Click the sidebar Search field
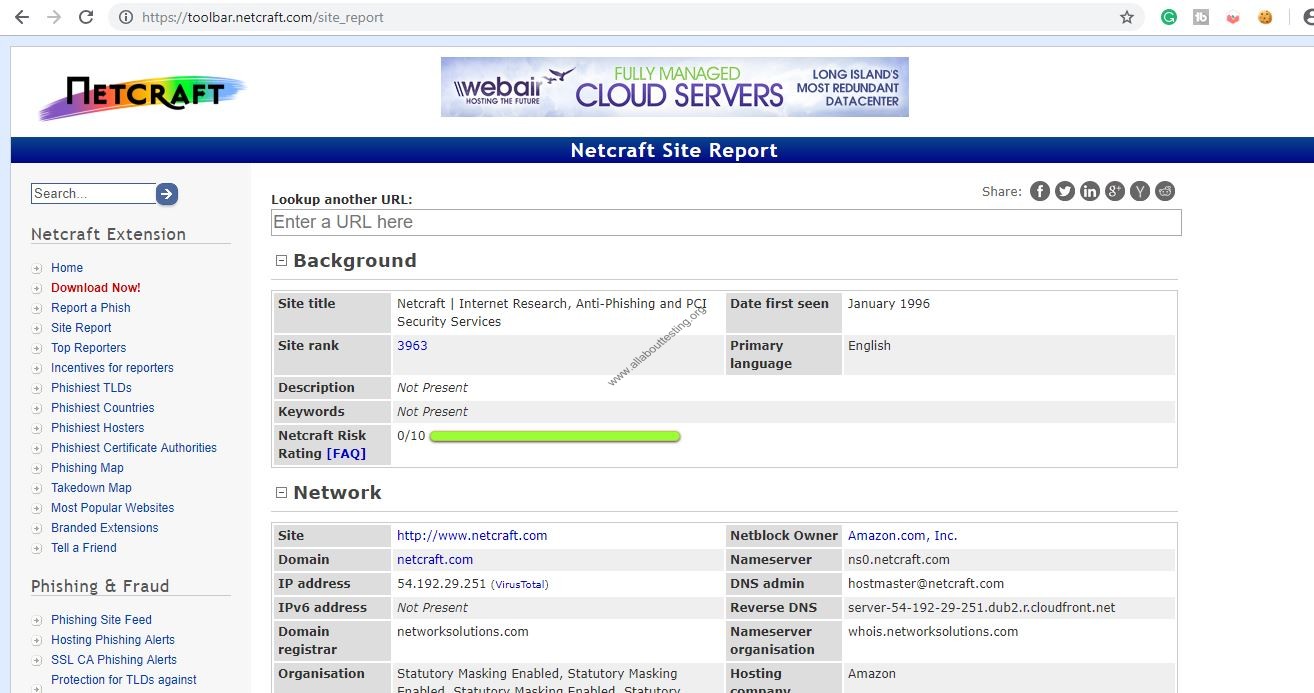This screenshot has height=693, width=1314. 93,194
